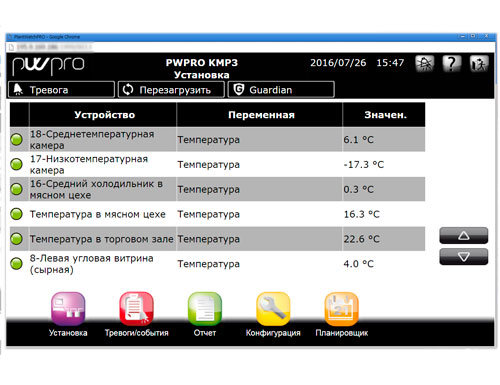Open the Тревоги/события icon

click(x=136, y=309)
